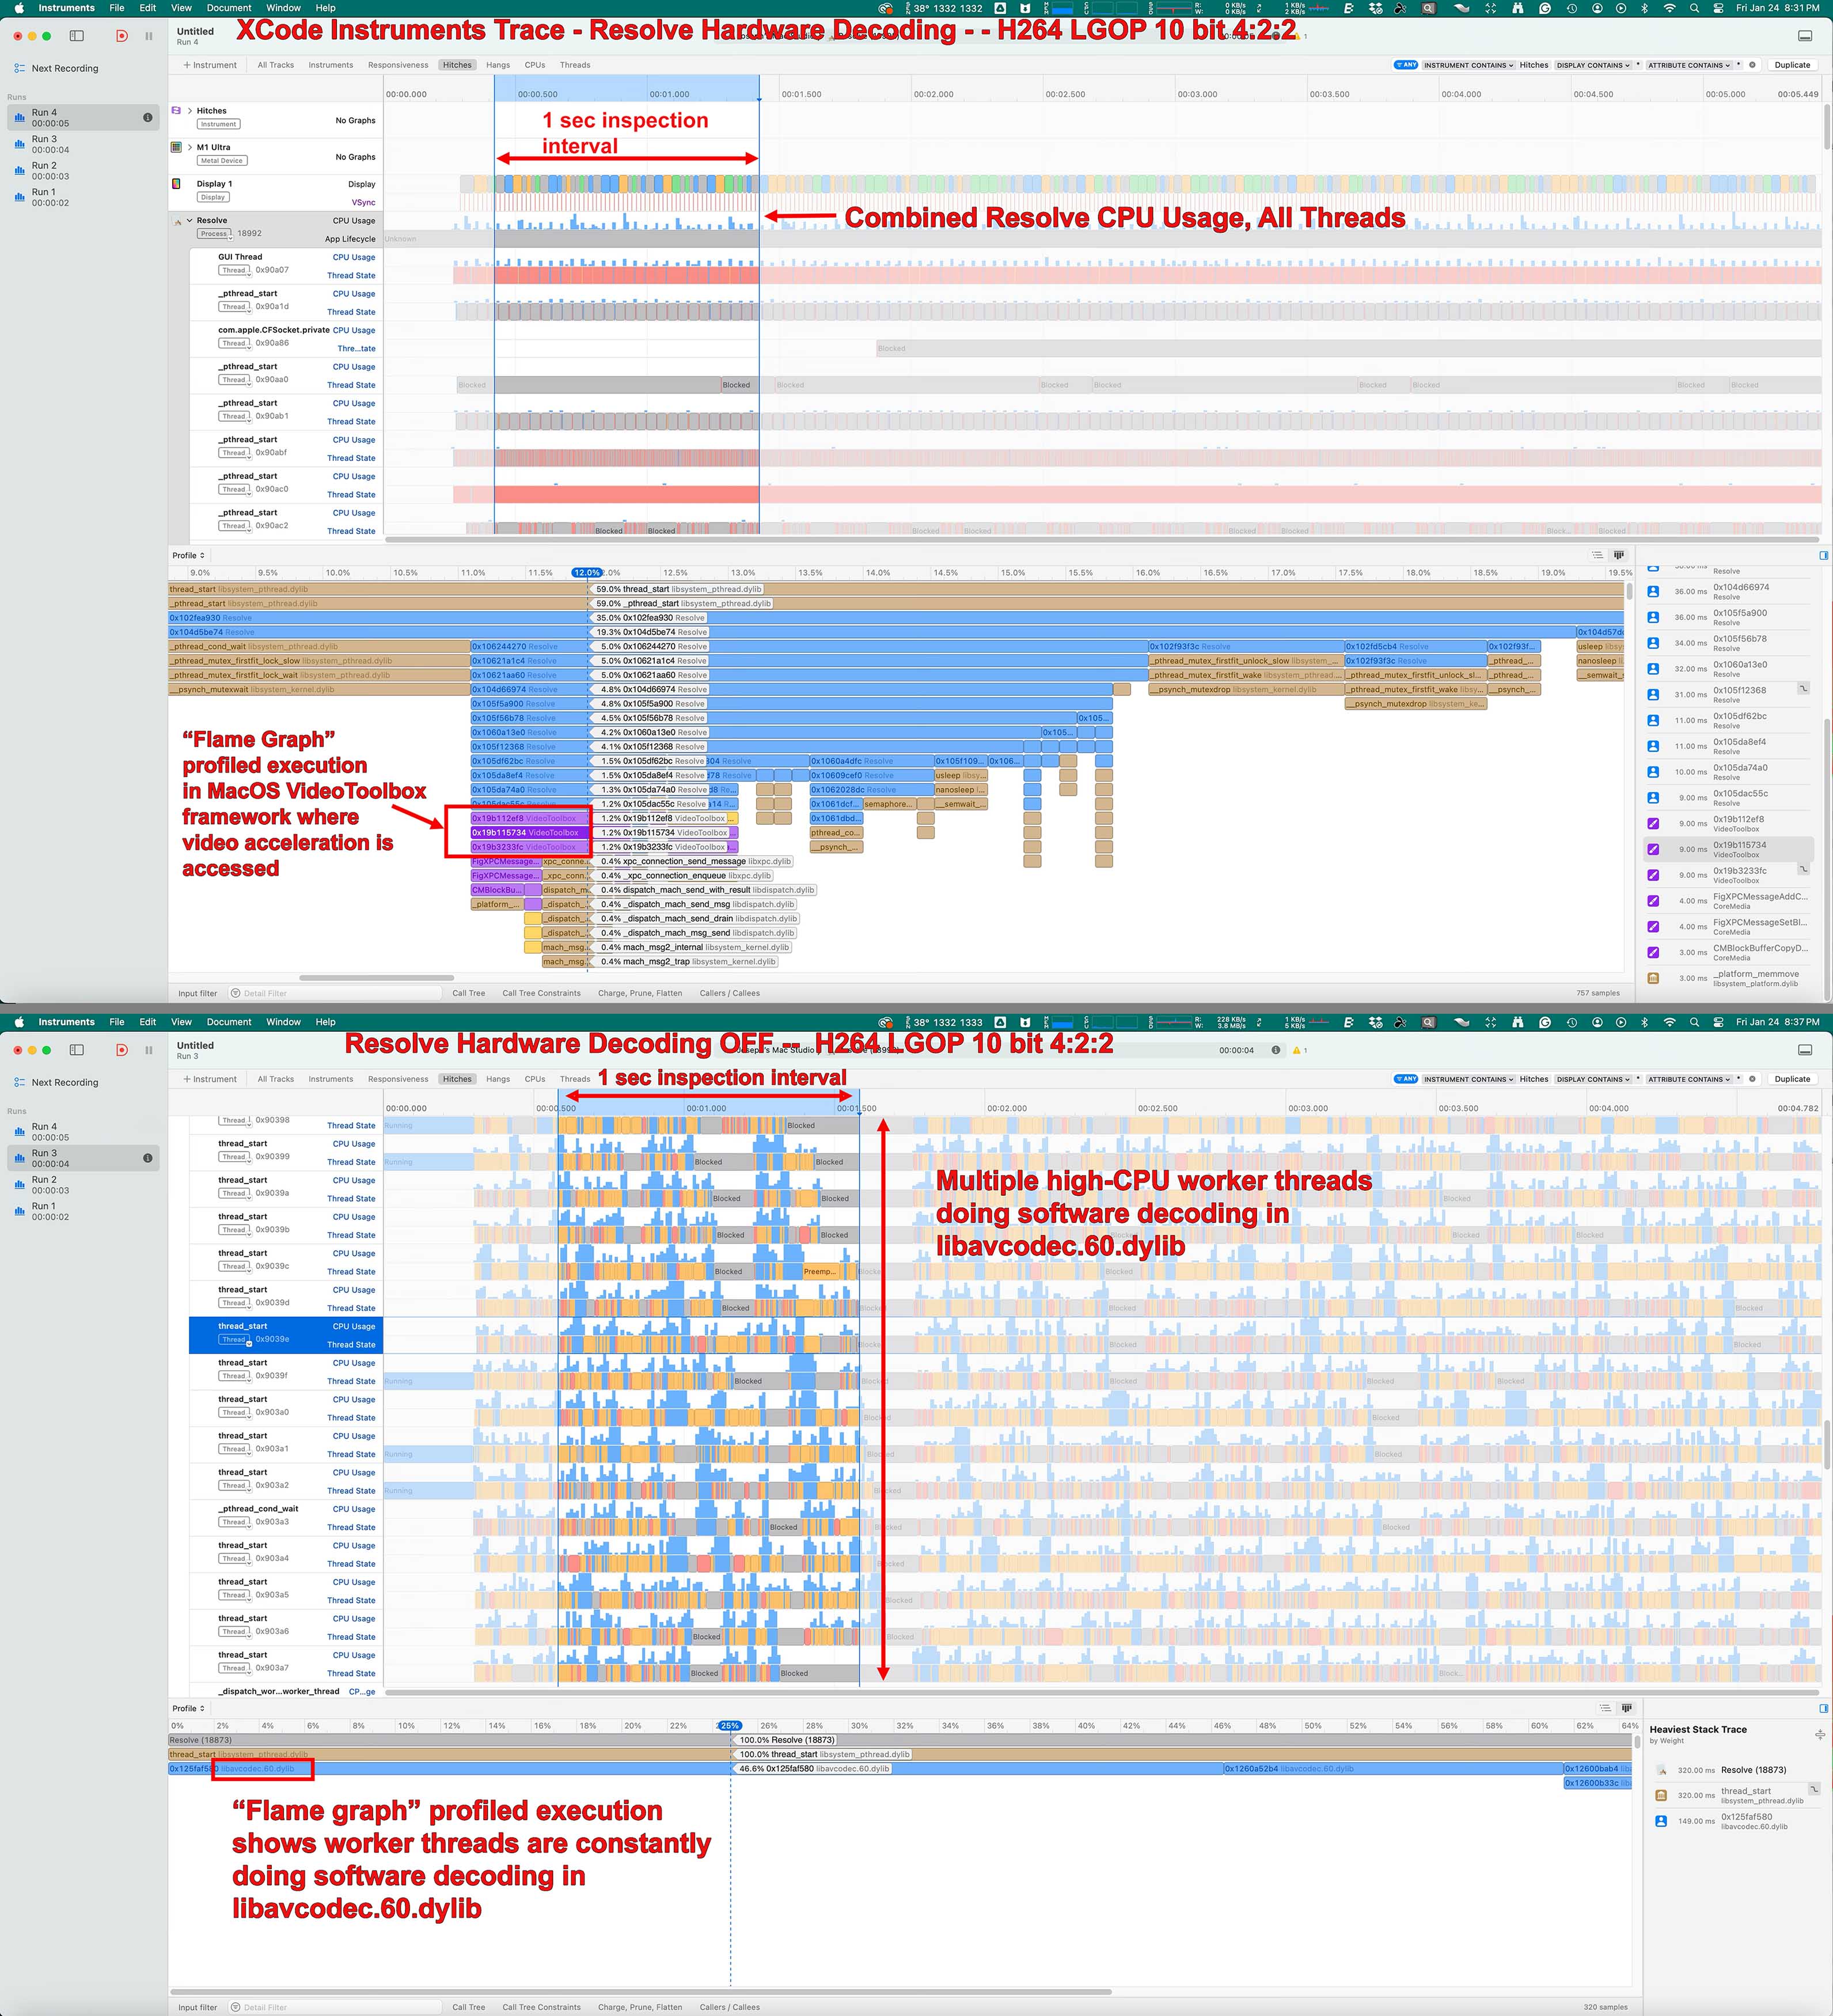Click Run 4 info icon in top sidebar

coord(148,118)
